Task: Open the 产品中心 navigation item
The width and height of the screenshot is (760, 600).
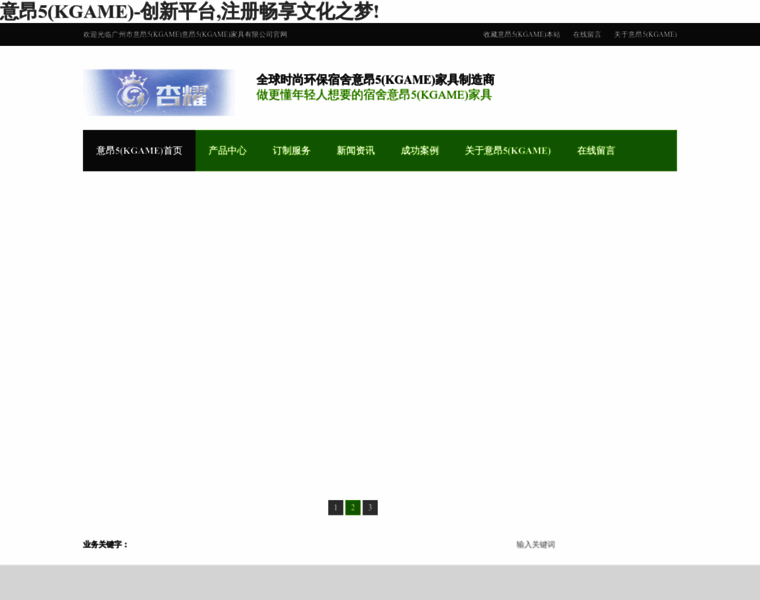Action: pos(227,151)
